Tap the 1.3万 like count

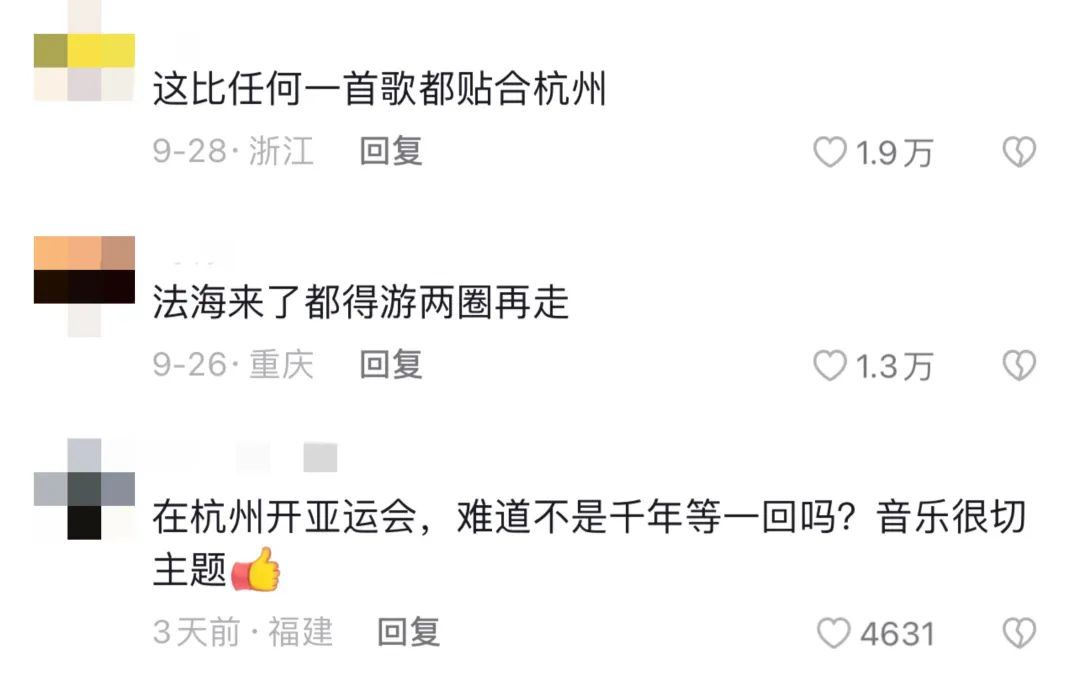[894, 367]
